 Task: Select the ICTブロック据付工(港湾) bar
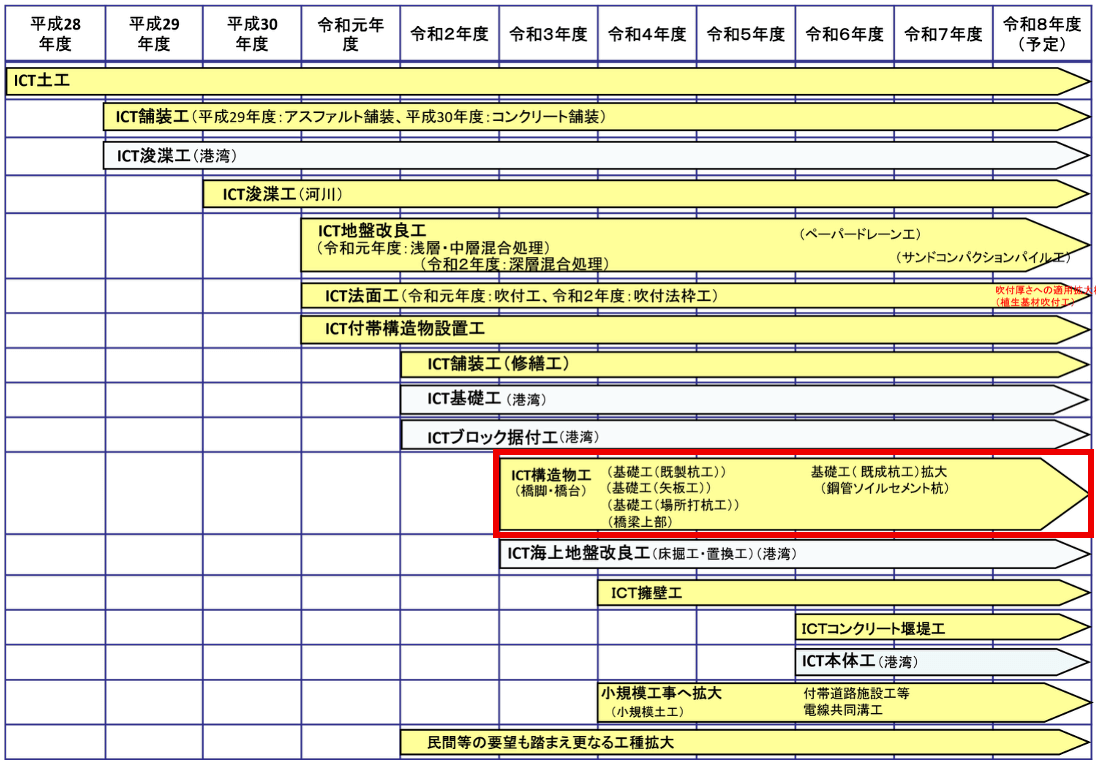tap(512, 437)
